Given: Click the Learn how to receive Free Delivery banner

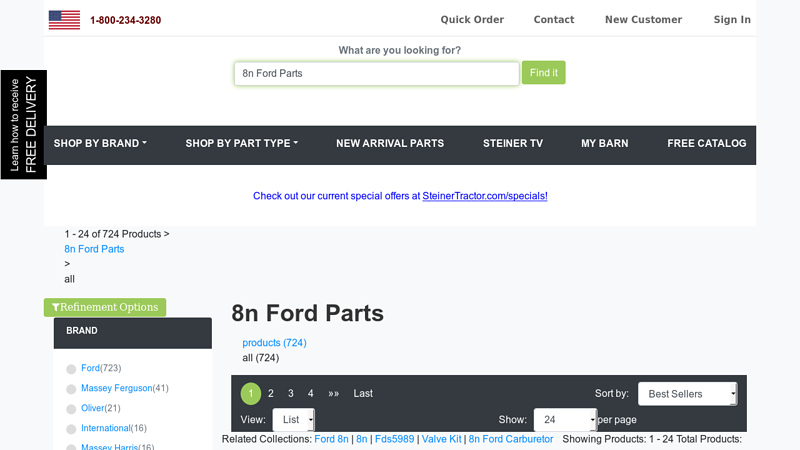Looking at the screenshot, I should tap(23, 124).
